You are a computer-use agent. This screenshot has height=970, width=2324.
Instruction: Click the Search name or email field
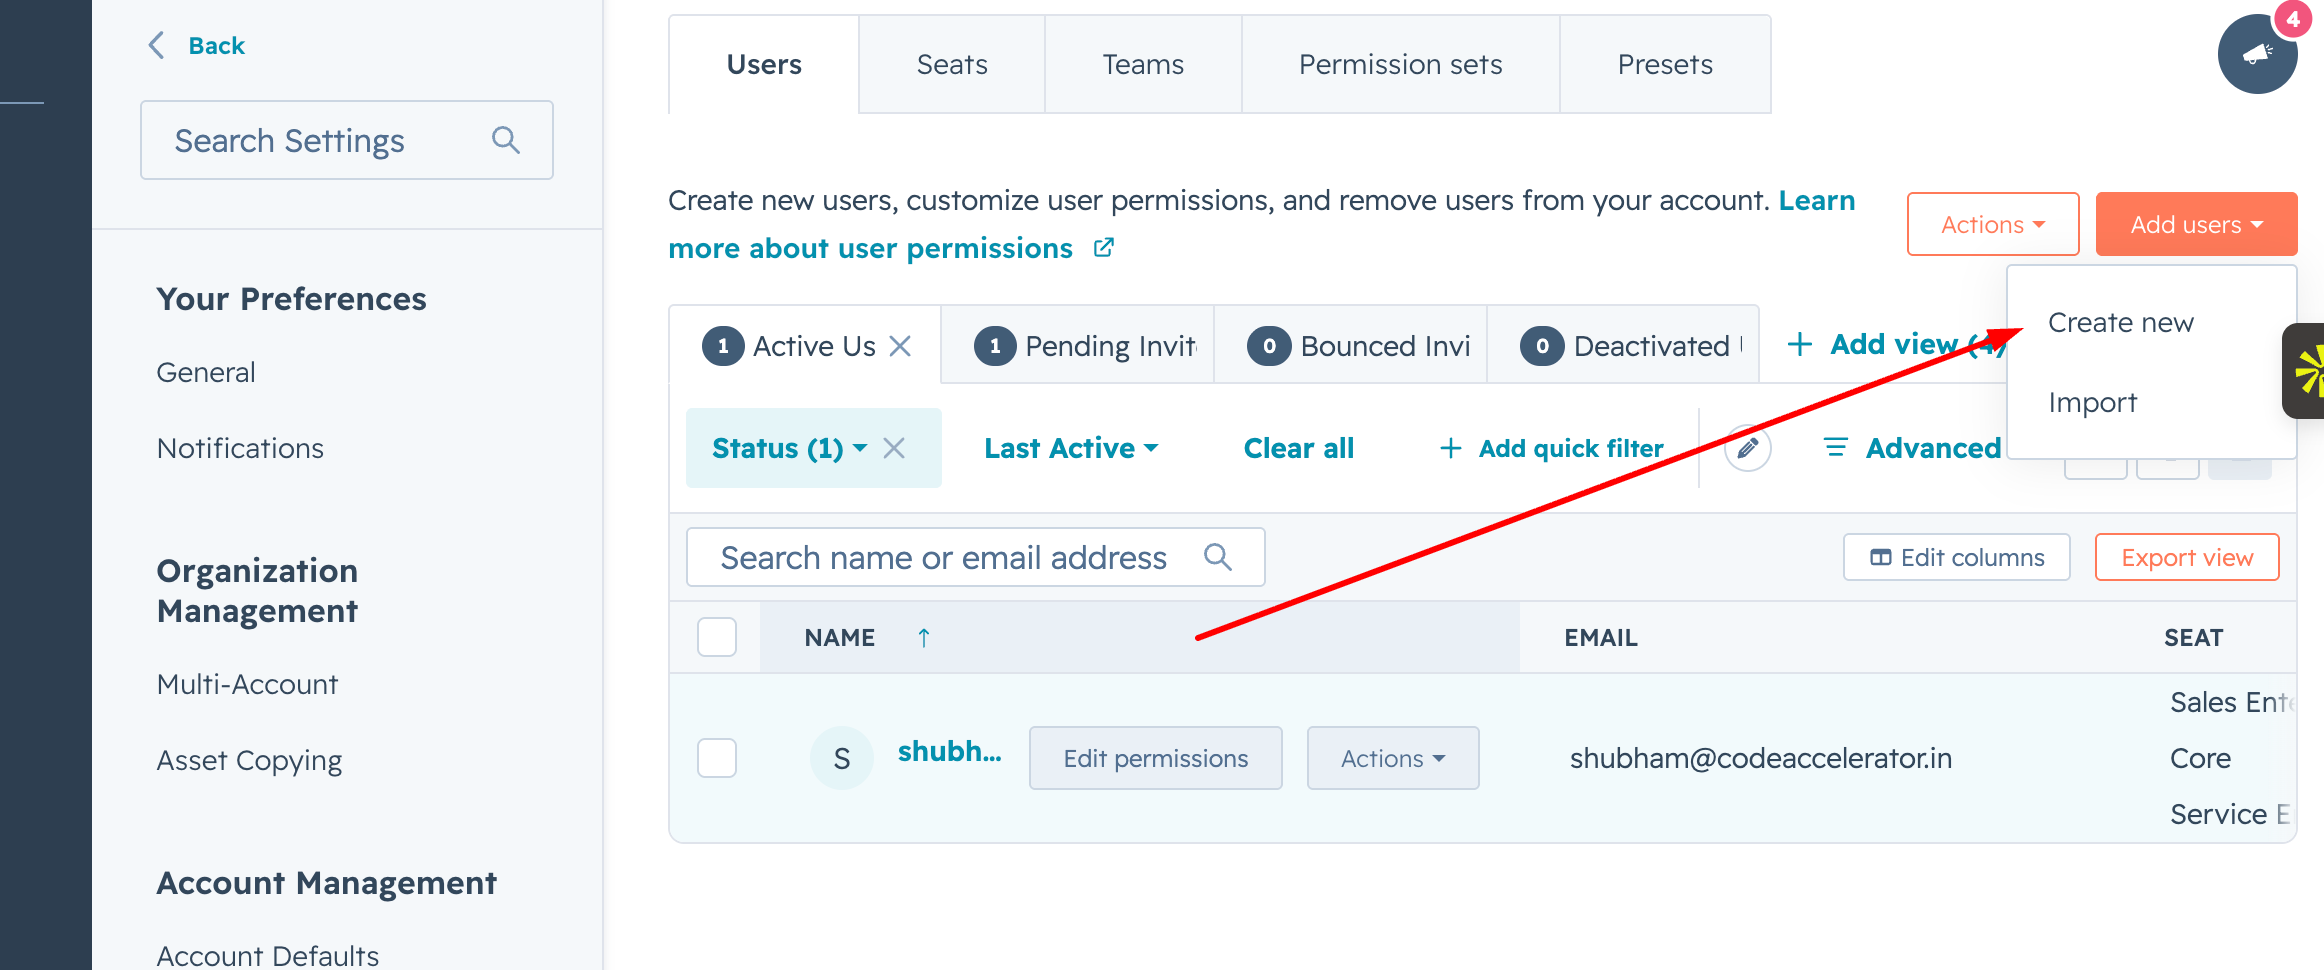coord(943,557)
